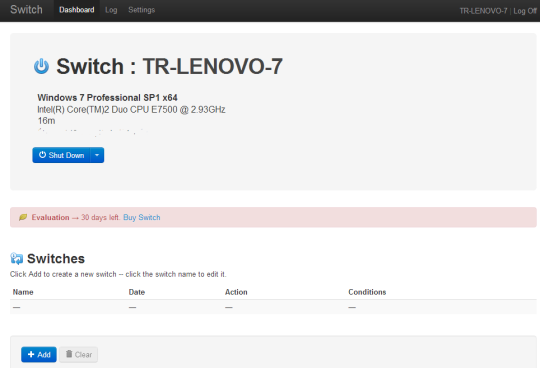This screenshot has width=540, height=368.
Task: Click the Name column header
Action: click(x=23, y=292)
